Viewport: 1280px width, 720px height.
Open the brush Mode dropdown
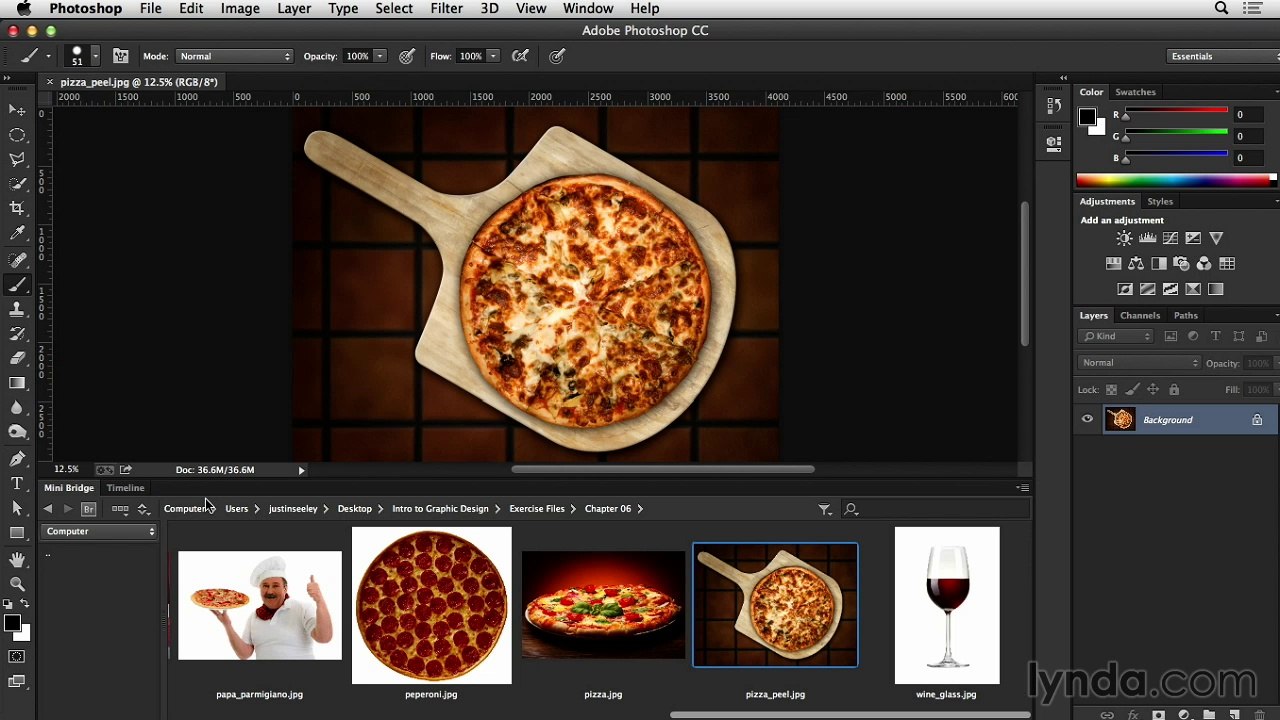235,56
